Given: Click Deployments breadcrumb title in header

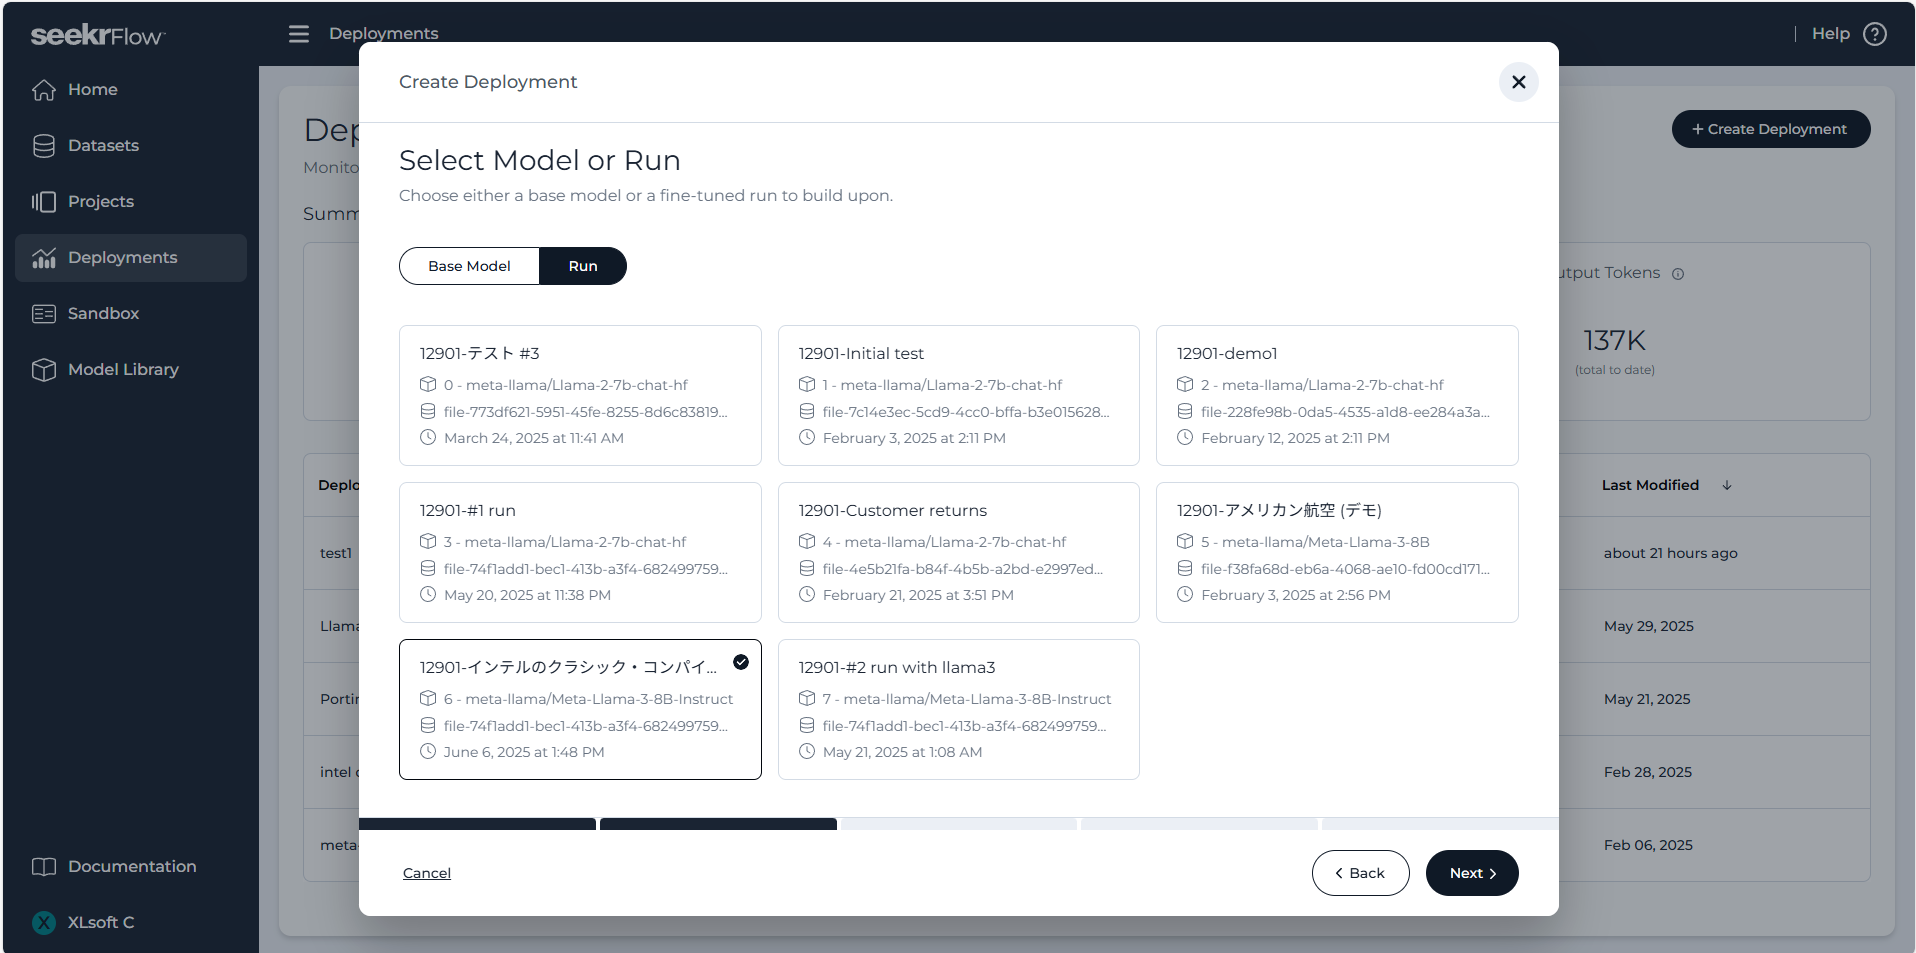Looking at the screenshot, I should point(383,34).
